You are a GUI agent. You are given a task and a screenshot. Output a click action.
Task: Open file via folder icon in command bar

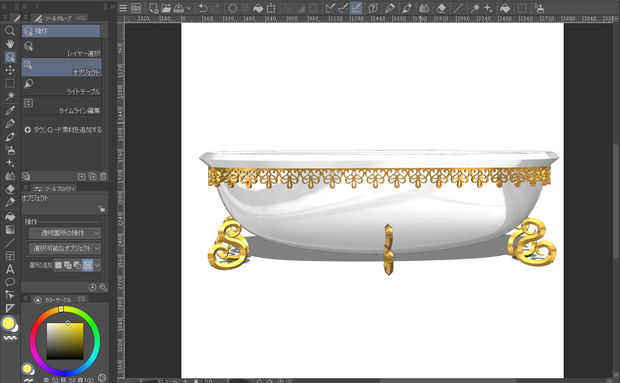[166, 8]
